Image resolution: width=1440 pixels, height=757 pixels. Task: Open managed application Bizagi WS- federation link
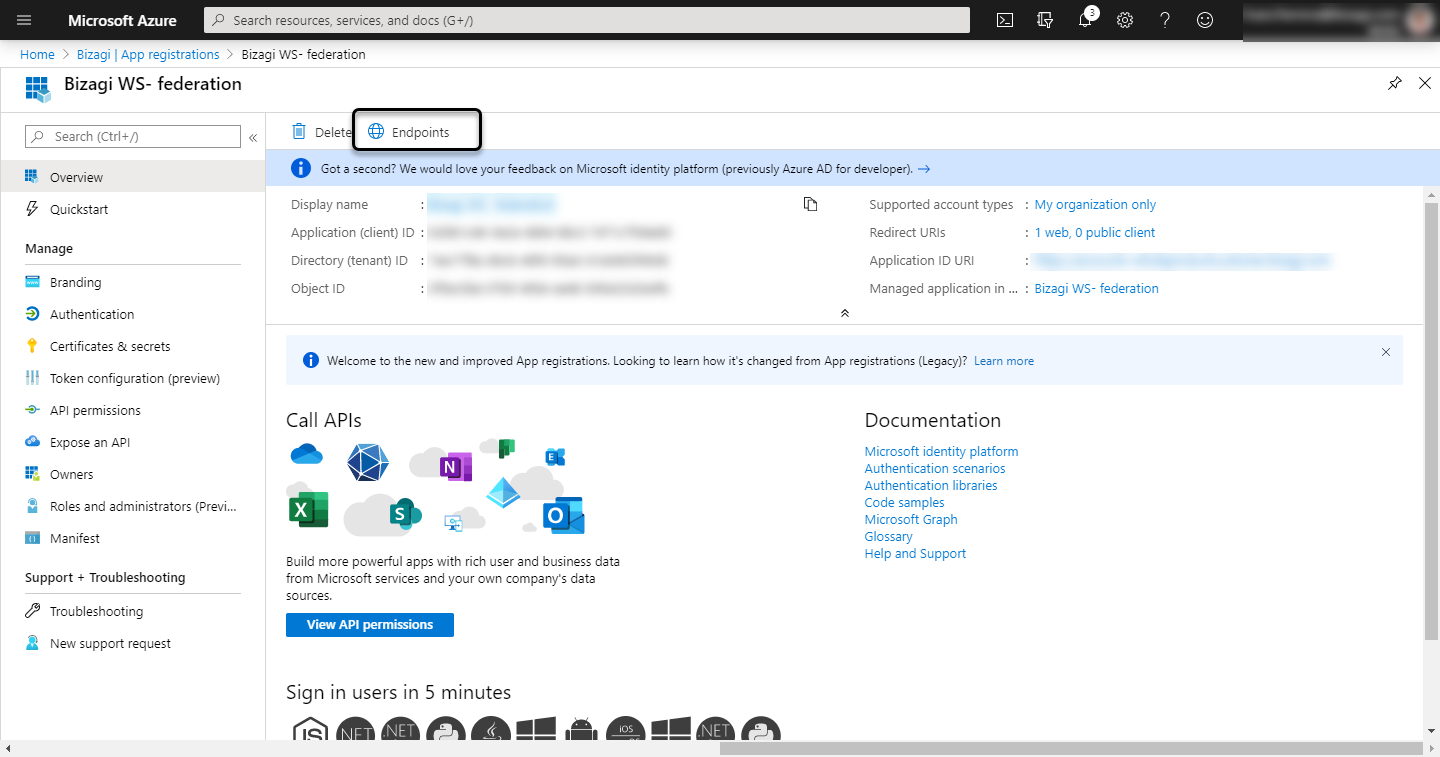click(x=1096, y=288)
